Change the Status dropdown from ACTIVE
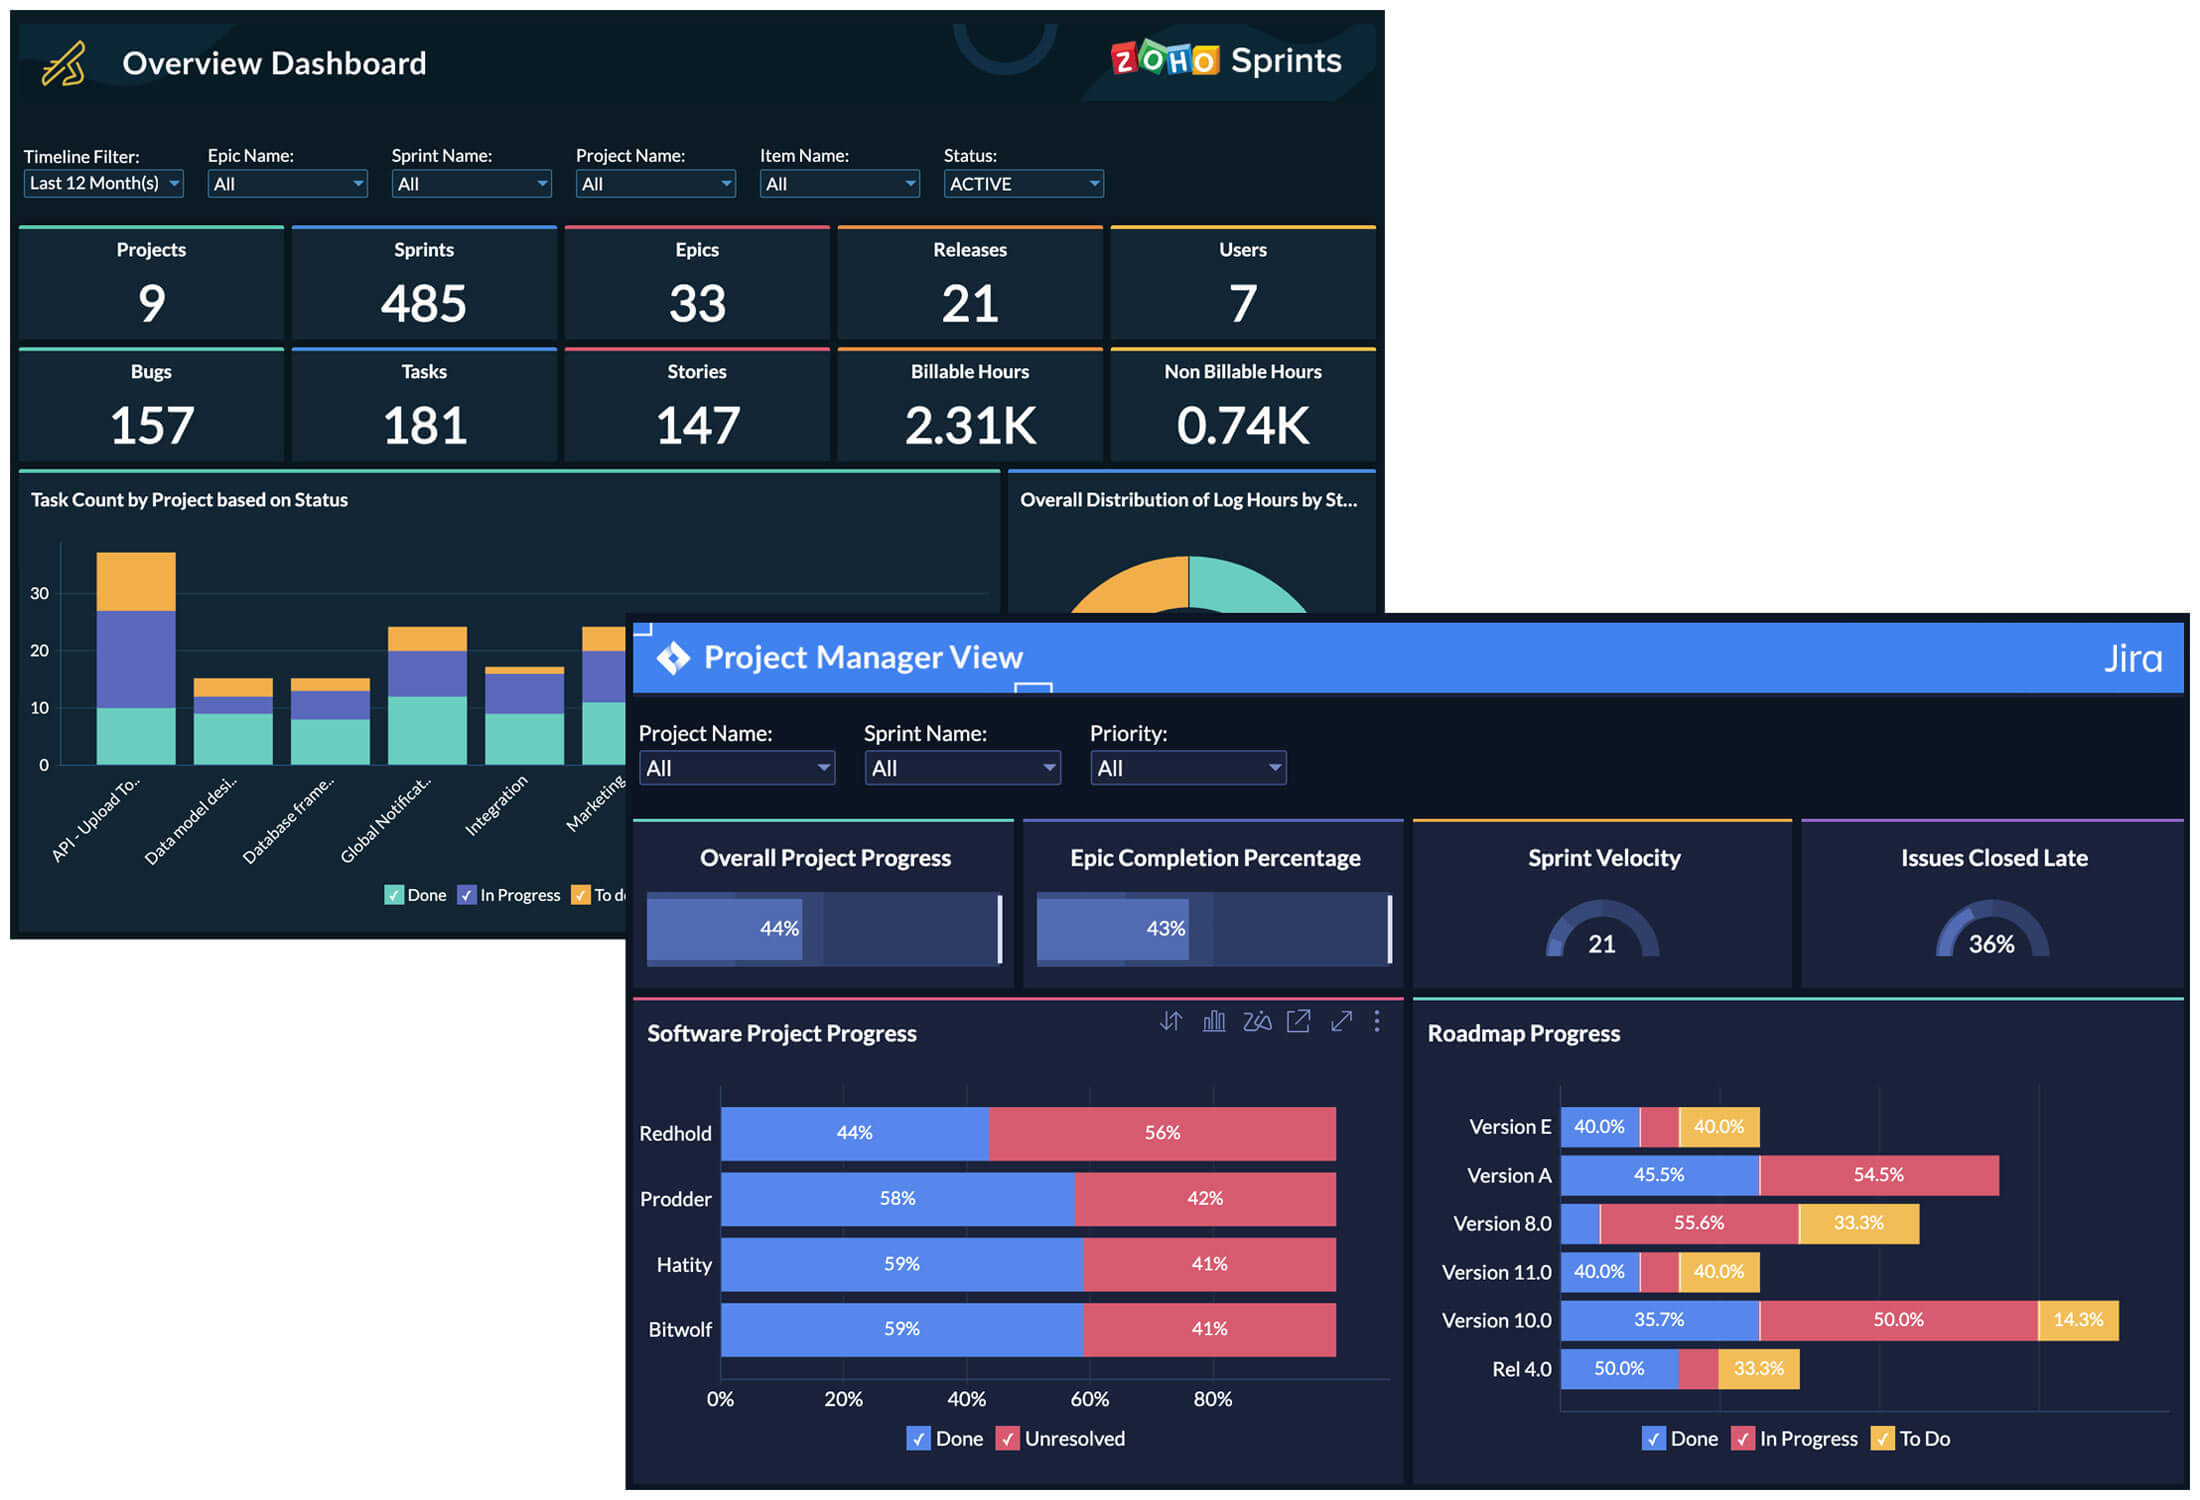 click(x=1022, y=183)
